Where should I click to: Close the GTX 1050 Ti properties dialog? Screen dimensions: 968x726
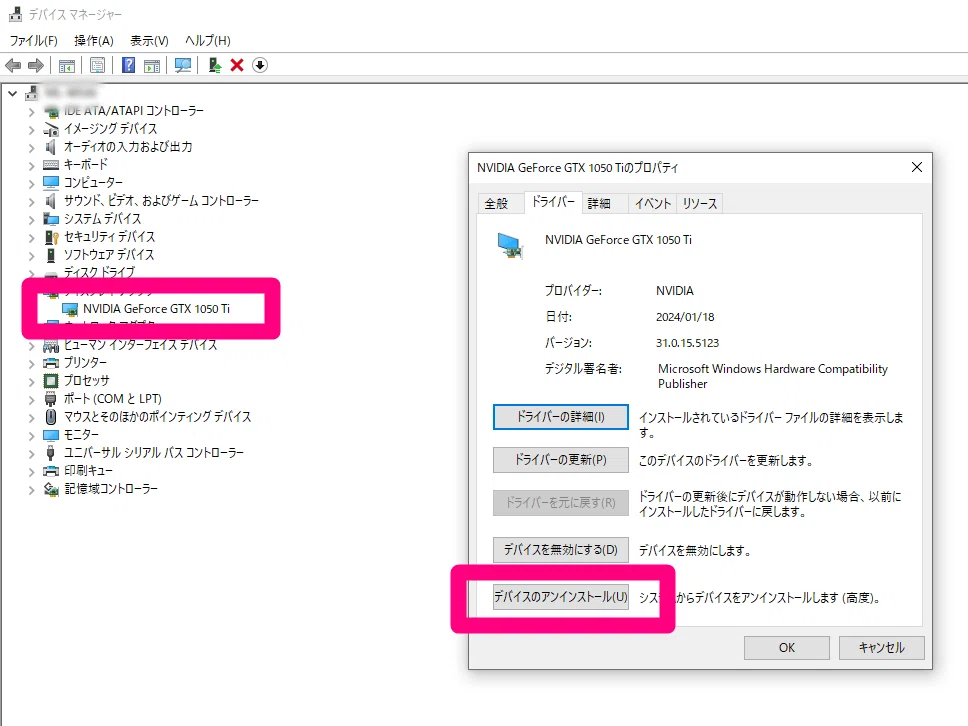(917, 167)
